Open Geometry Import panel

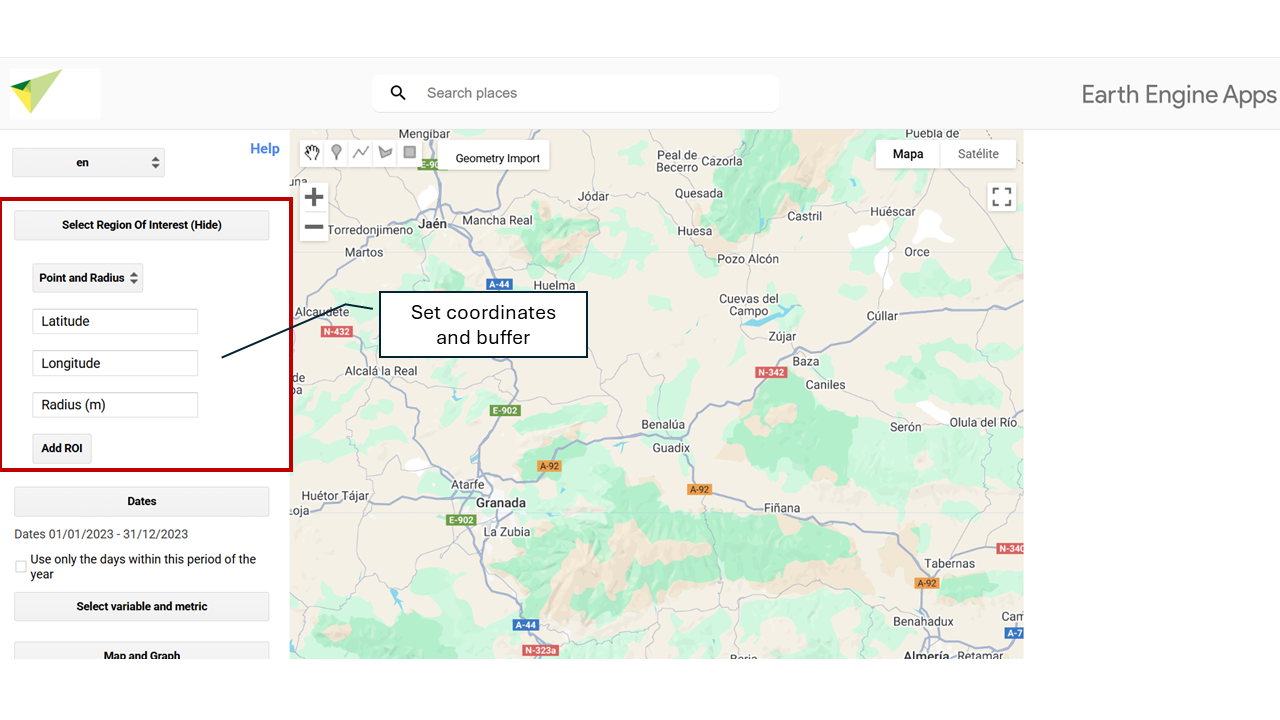click(497, 158)
